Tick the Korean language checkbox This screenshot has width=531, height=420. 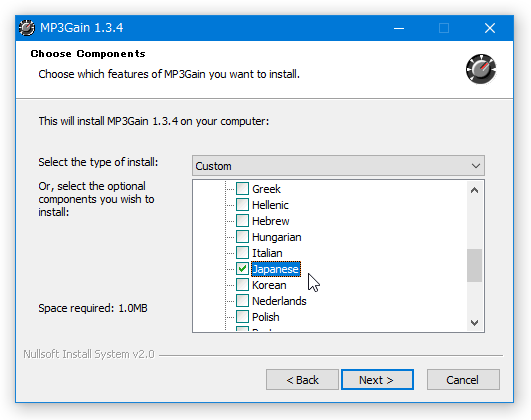click(x=242, y=285)
